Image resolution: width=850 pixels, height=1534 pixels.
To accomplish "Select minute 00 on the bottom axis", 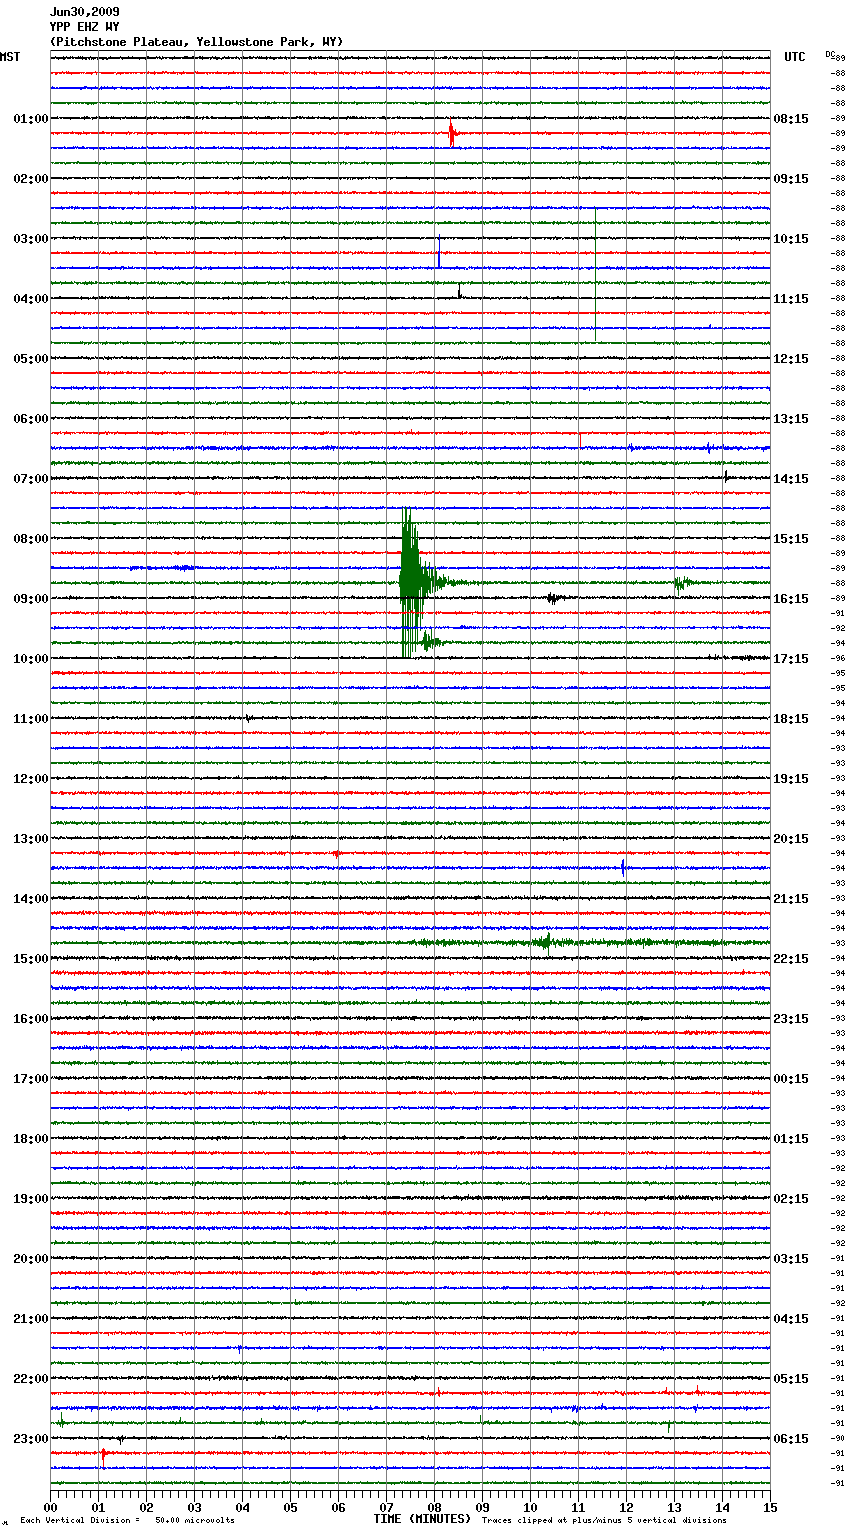I will [x=50, y=1507].
